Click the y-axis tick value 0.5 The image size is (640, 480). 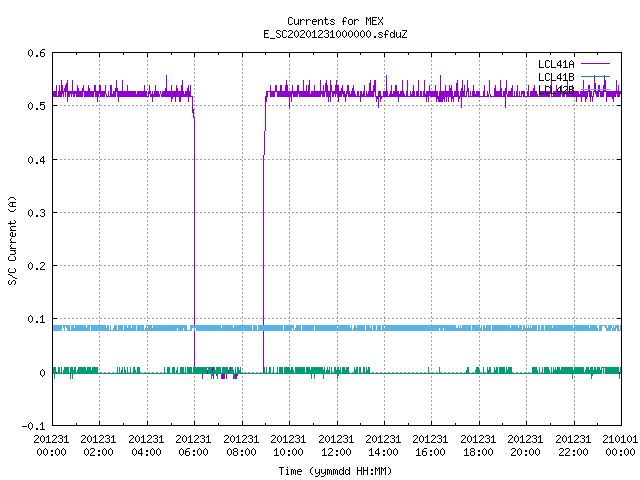[x=36, y=106]
